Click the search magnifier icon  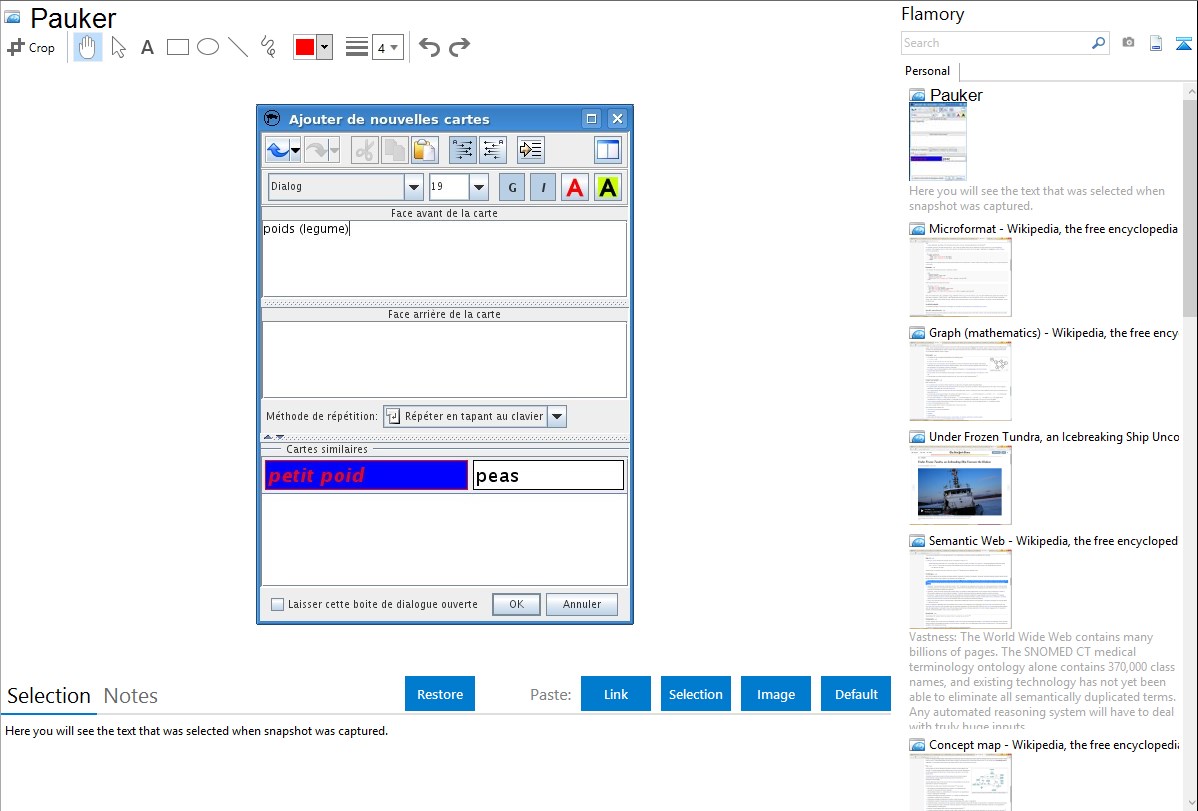(x=1099, y=43)
